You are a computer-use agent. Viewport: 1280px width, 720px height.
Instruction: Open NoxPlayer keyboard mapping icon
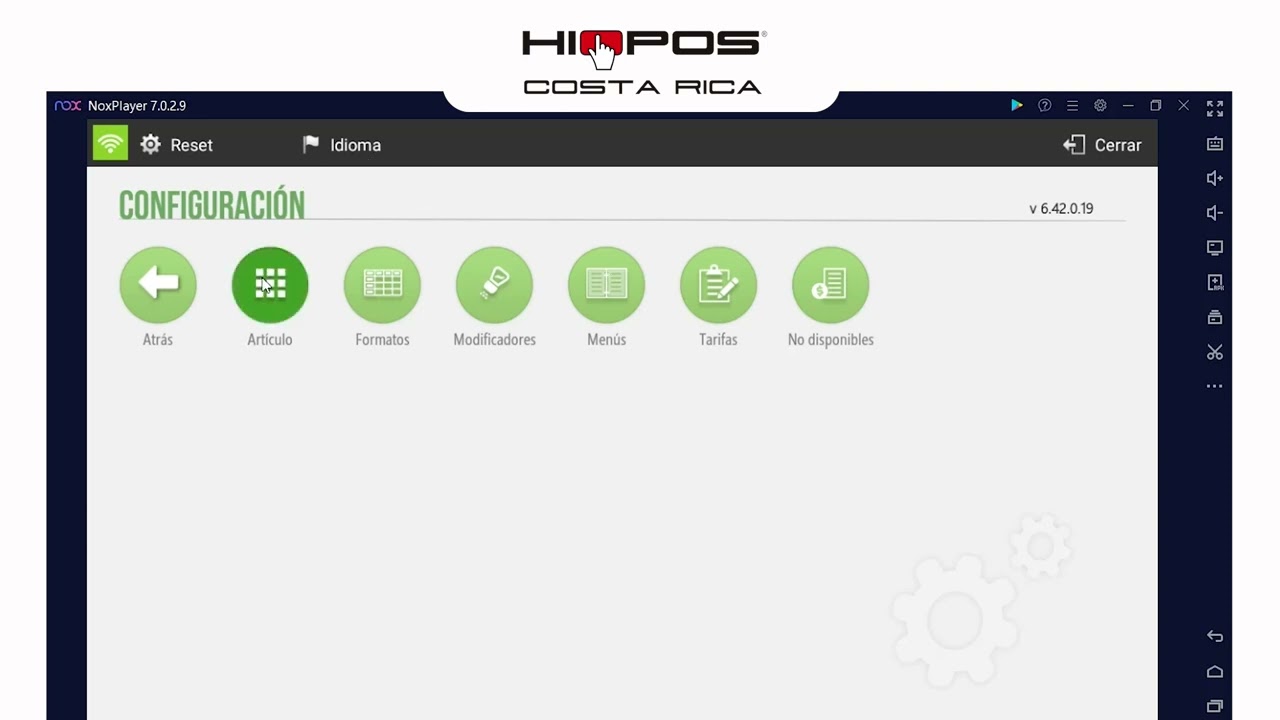click(1215, 144)
